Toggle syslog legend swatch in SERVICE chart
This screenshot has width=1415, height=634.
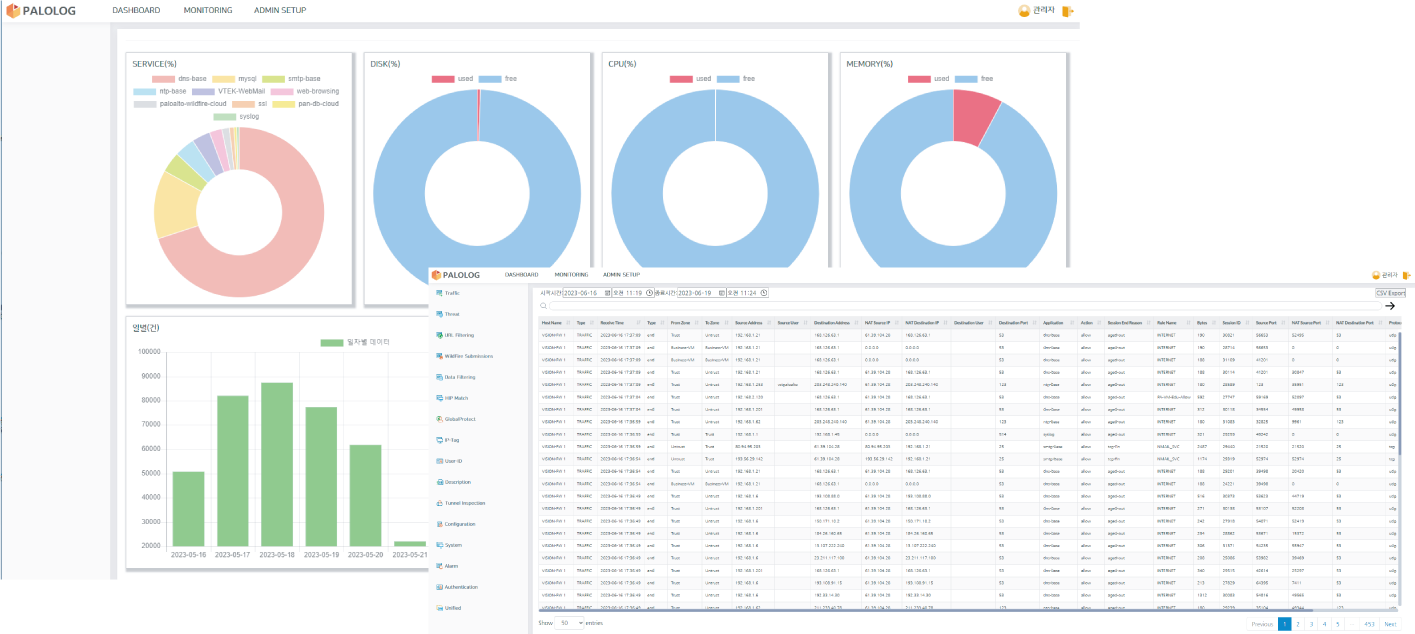[x=223, y=116]
